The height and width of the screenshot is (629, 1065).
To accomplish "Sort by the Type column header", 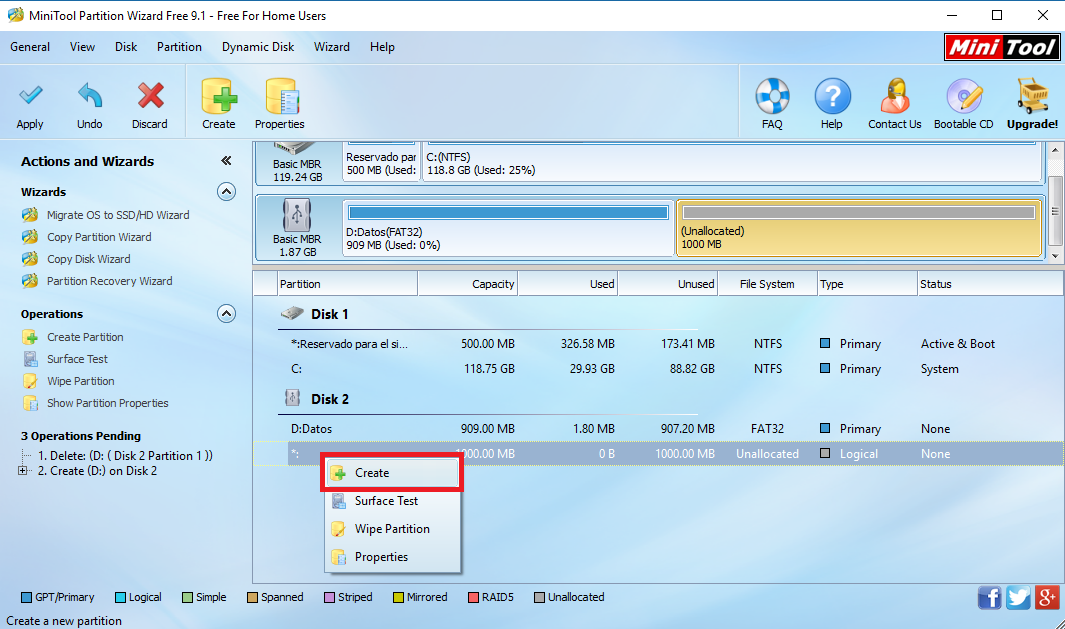I will (x=867, y=284).
